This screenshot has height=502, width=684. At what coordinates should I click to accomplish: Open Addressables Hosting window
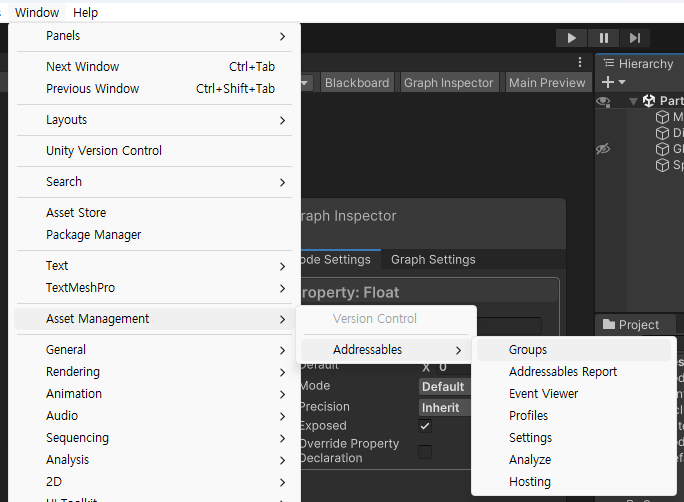click(x=574, y=482)
